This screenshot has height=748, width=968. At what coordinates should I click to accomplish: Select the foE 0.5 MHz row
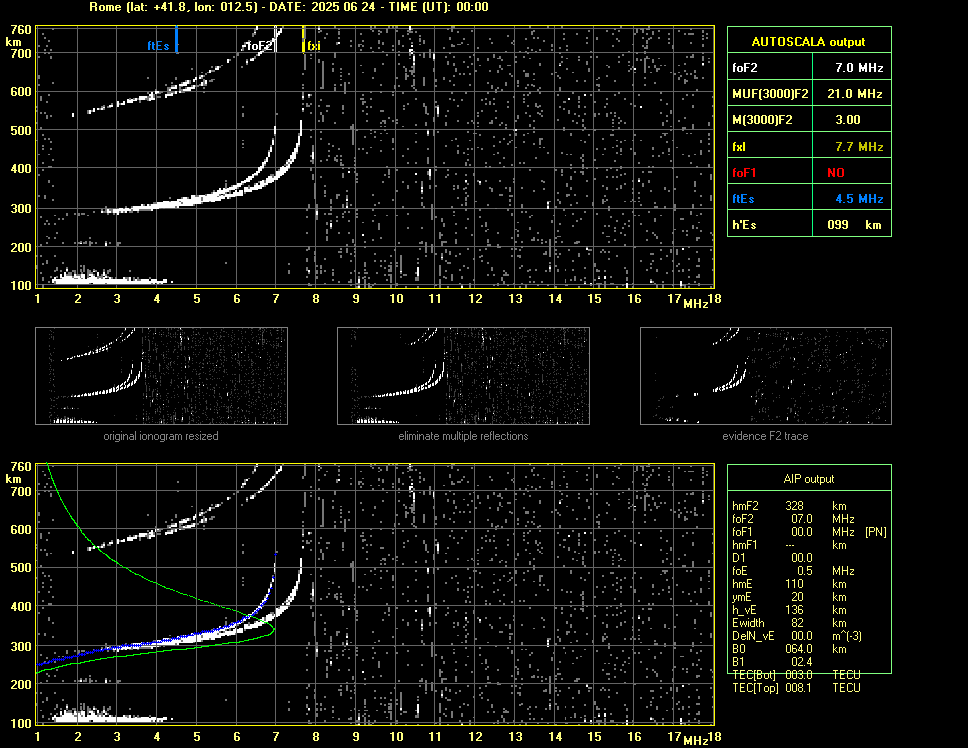[793, 571]
